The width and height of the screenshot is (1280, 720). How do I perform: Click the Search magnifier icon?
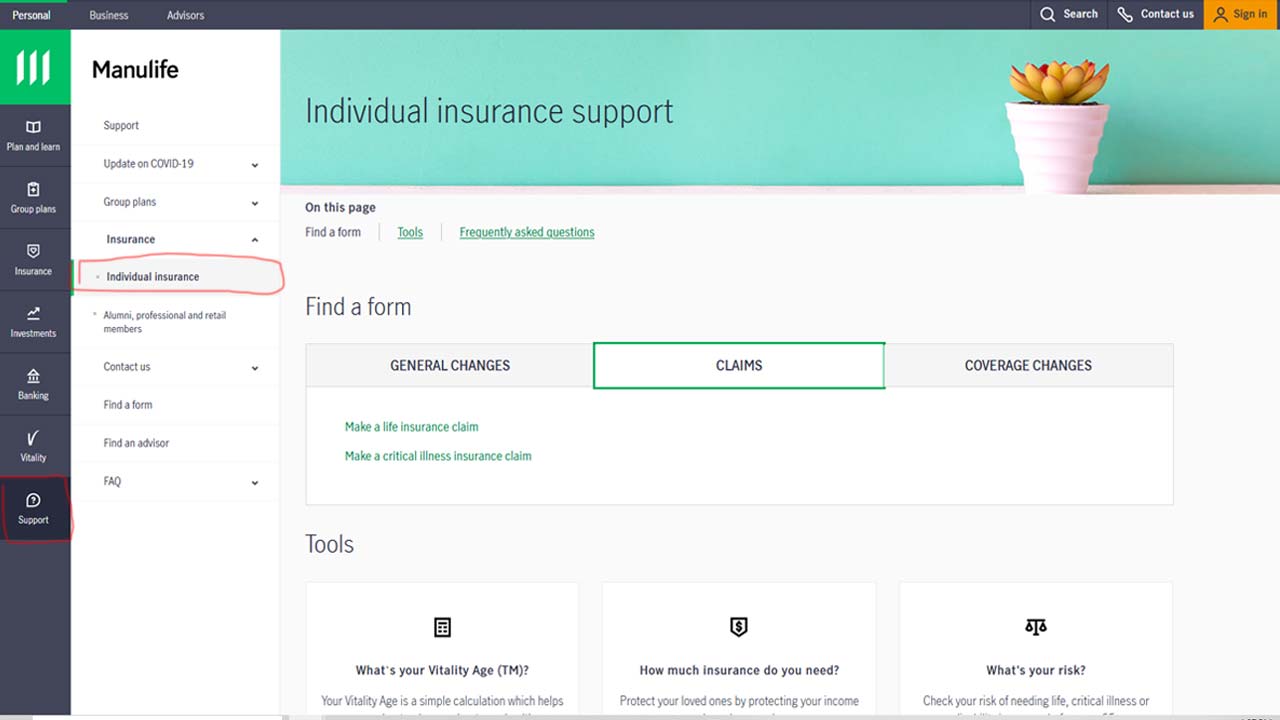pos(1048,14)
